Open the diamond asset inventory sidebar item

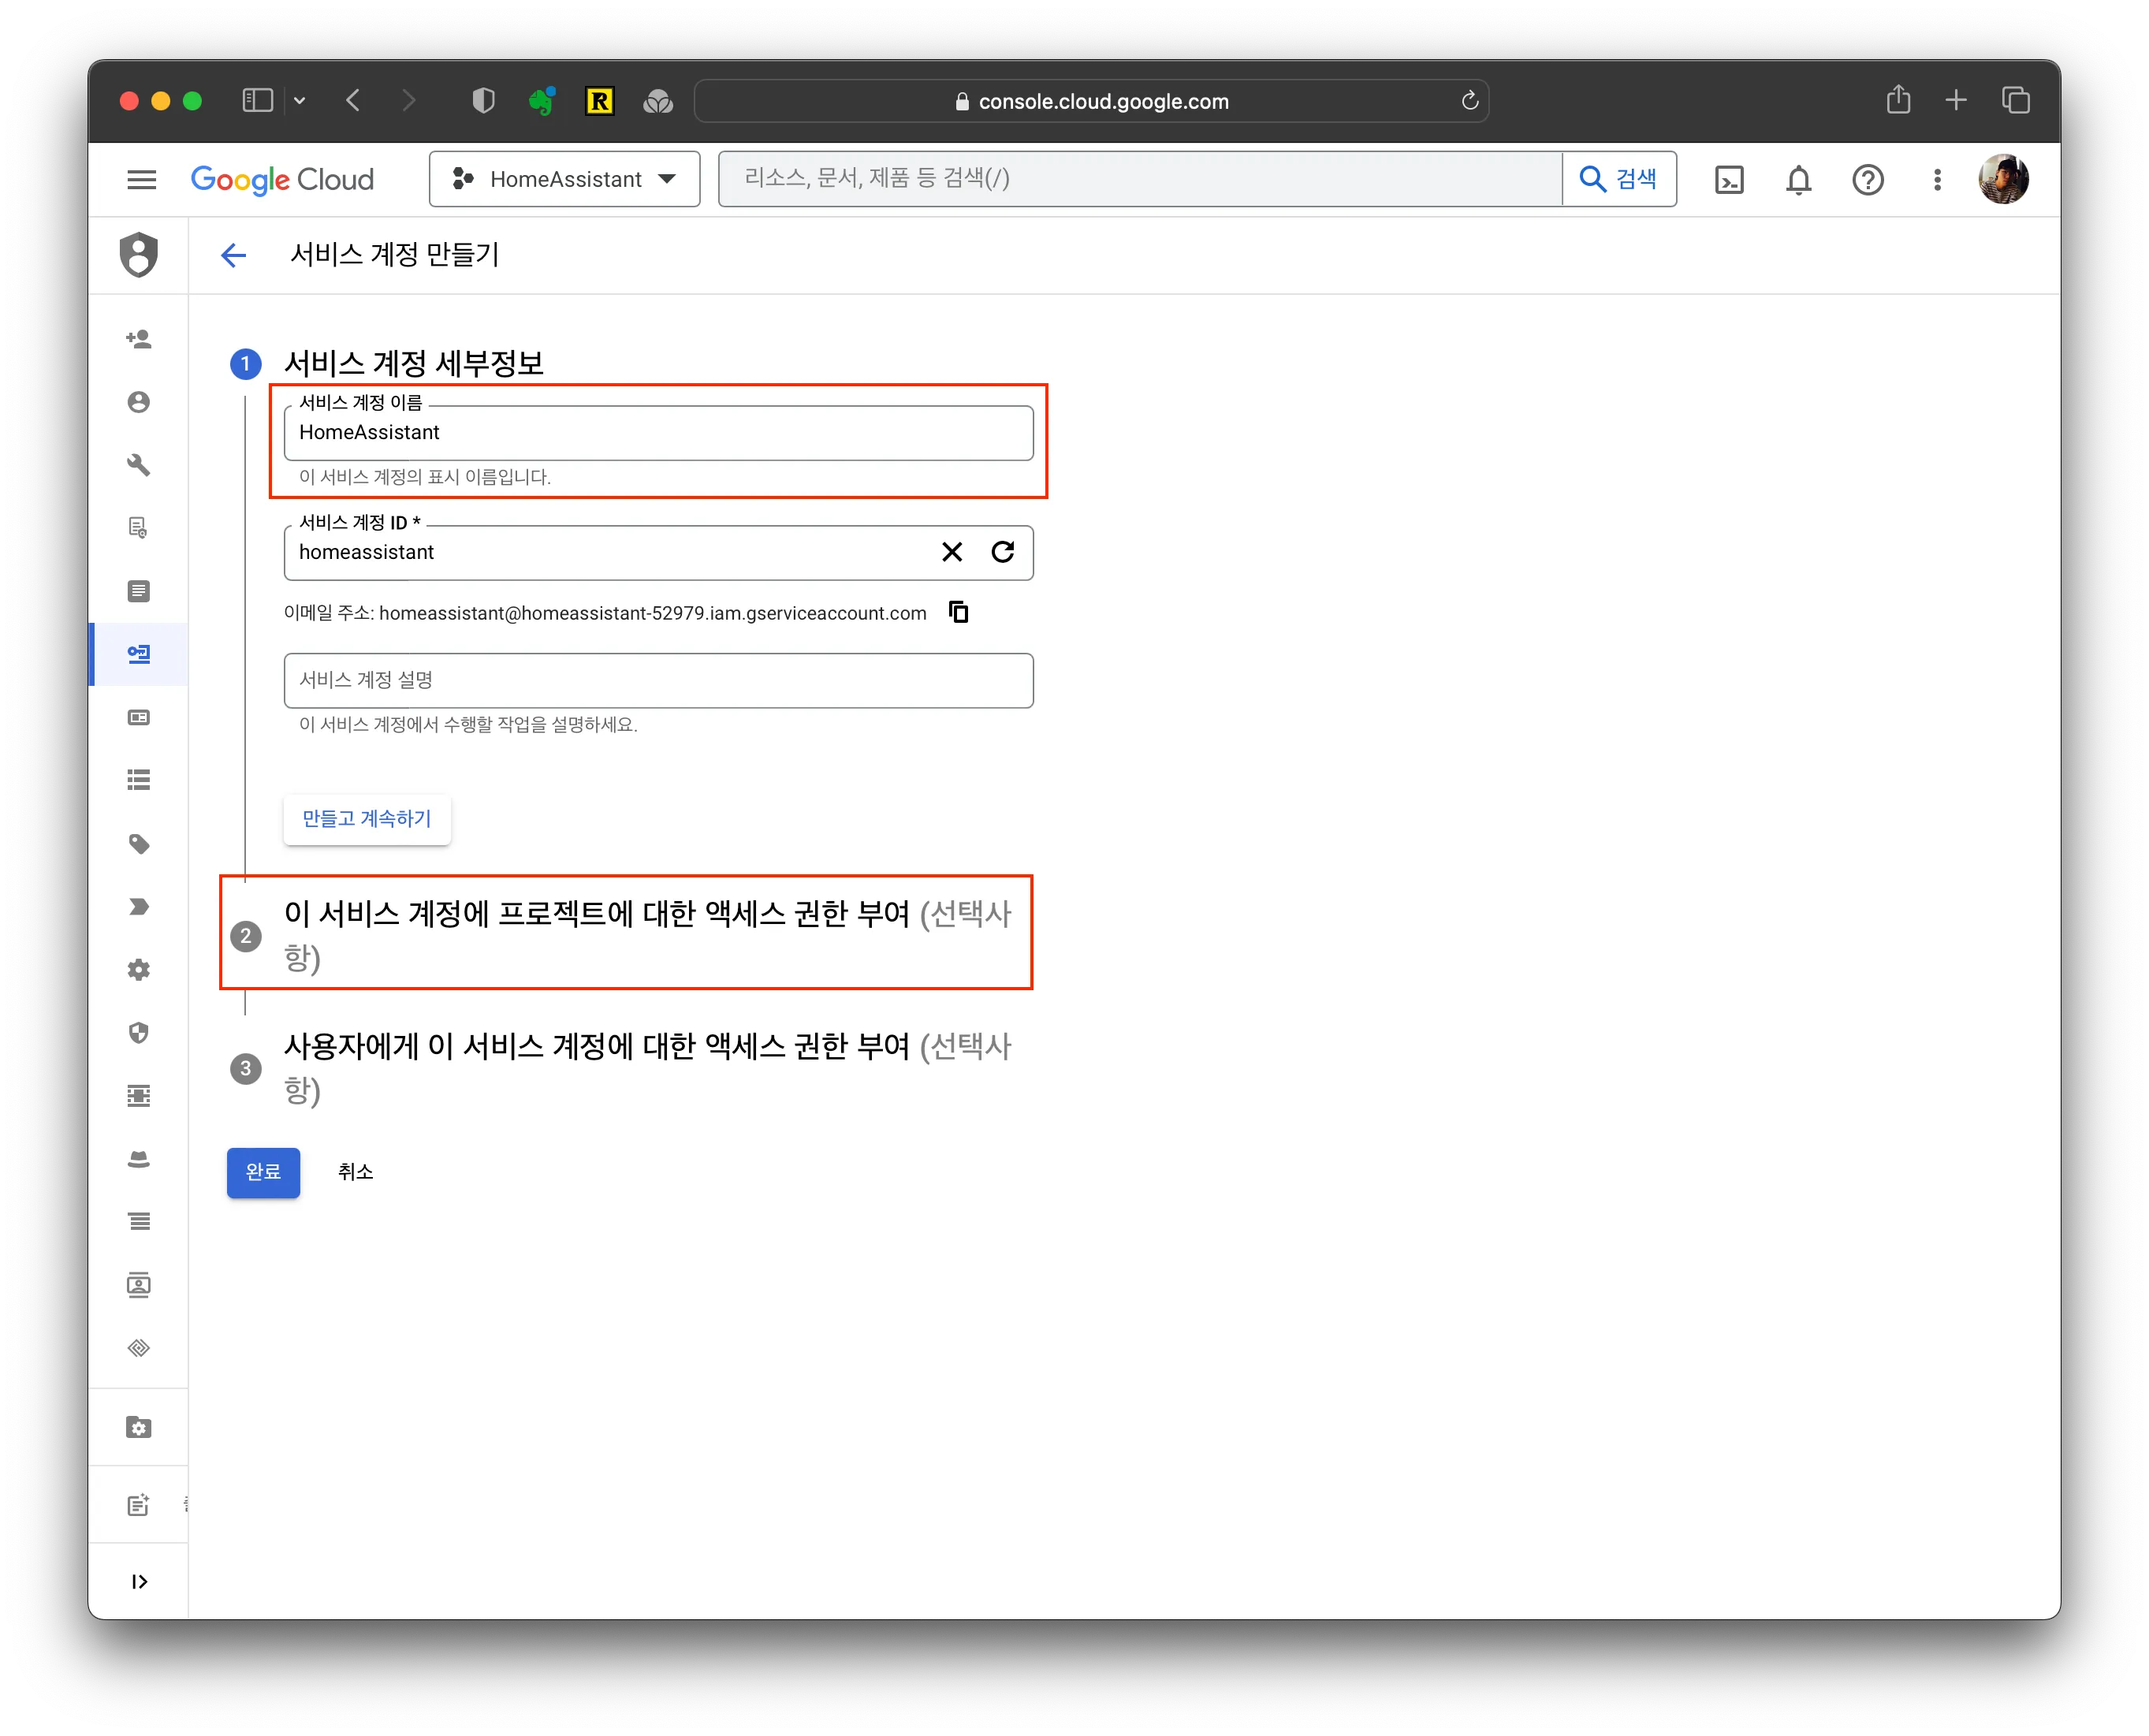(139, 1348)
